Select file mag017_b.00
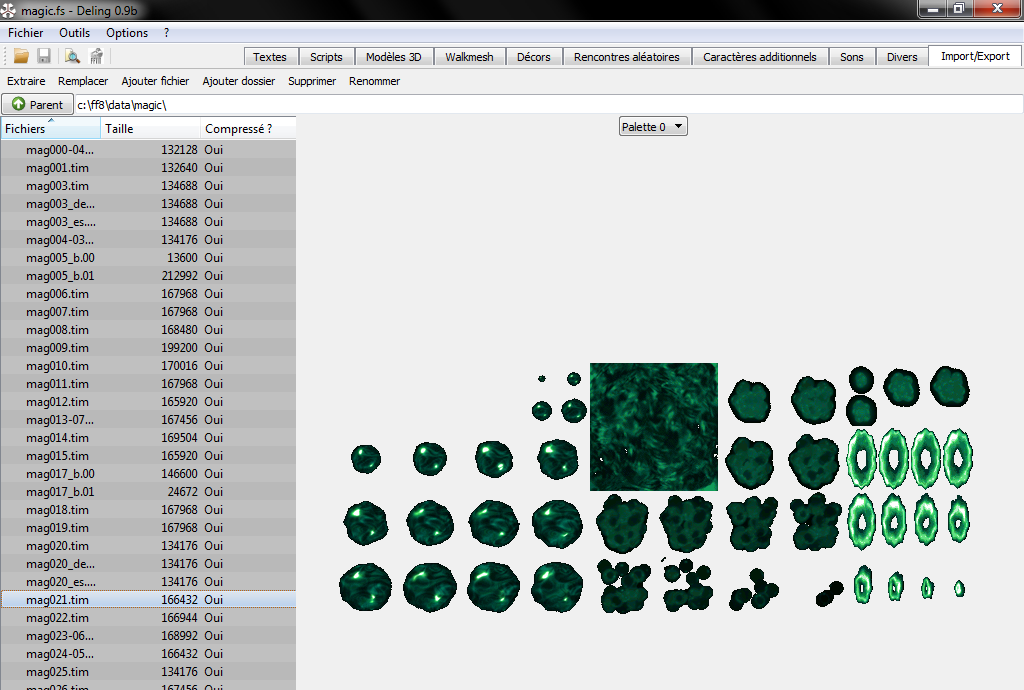Screen dimensions: 1024x690 click(148, 474)
